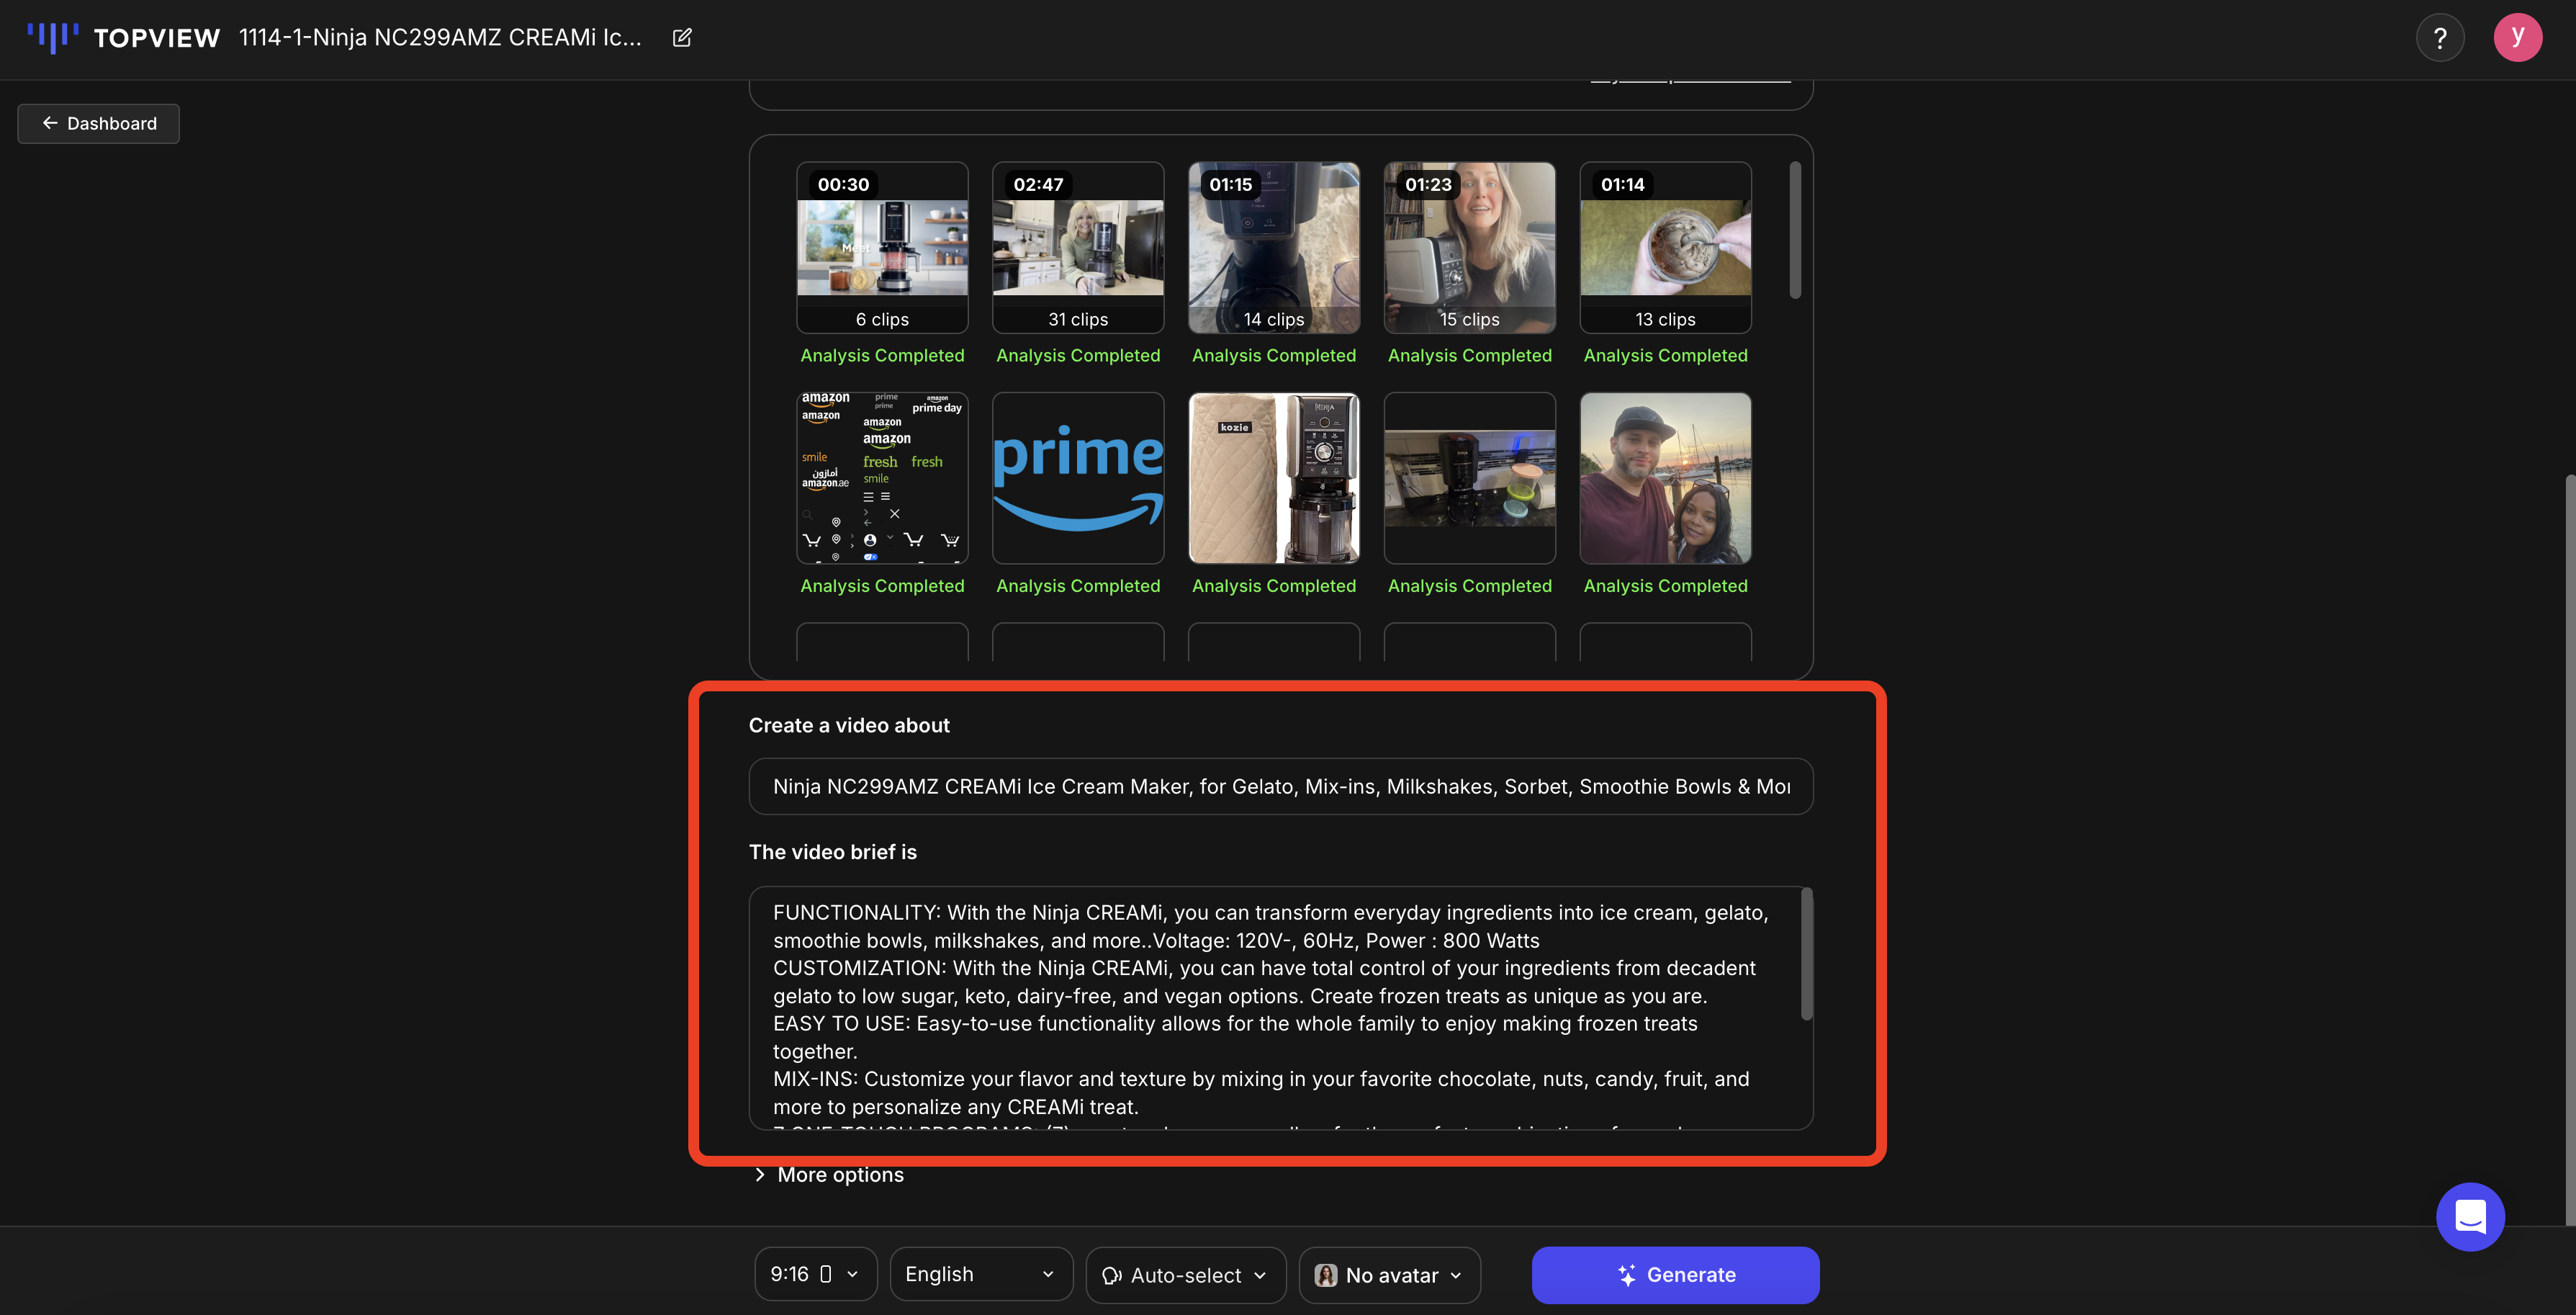Click the '13 clips' label
Viewport: 2576px width, 1315px height.
pyautogui.click(x=1665, y=319)
